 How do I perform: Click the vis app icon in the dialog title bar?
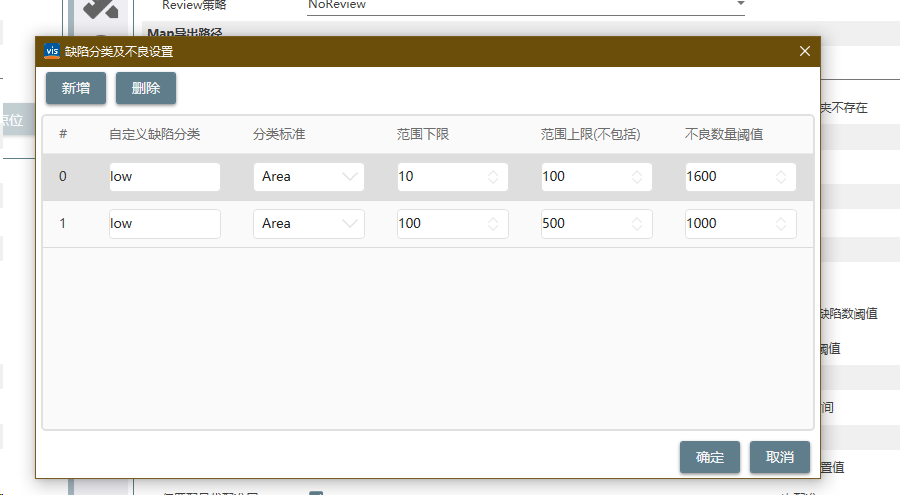[x=52, y=51]
